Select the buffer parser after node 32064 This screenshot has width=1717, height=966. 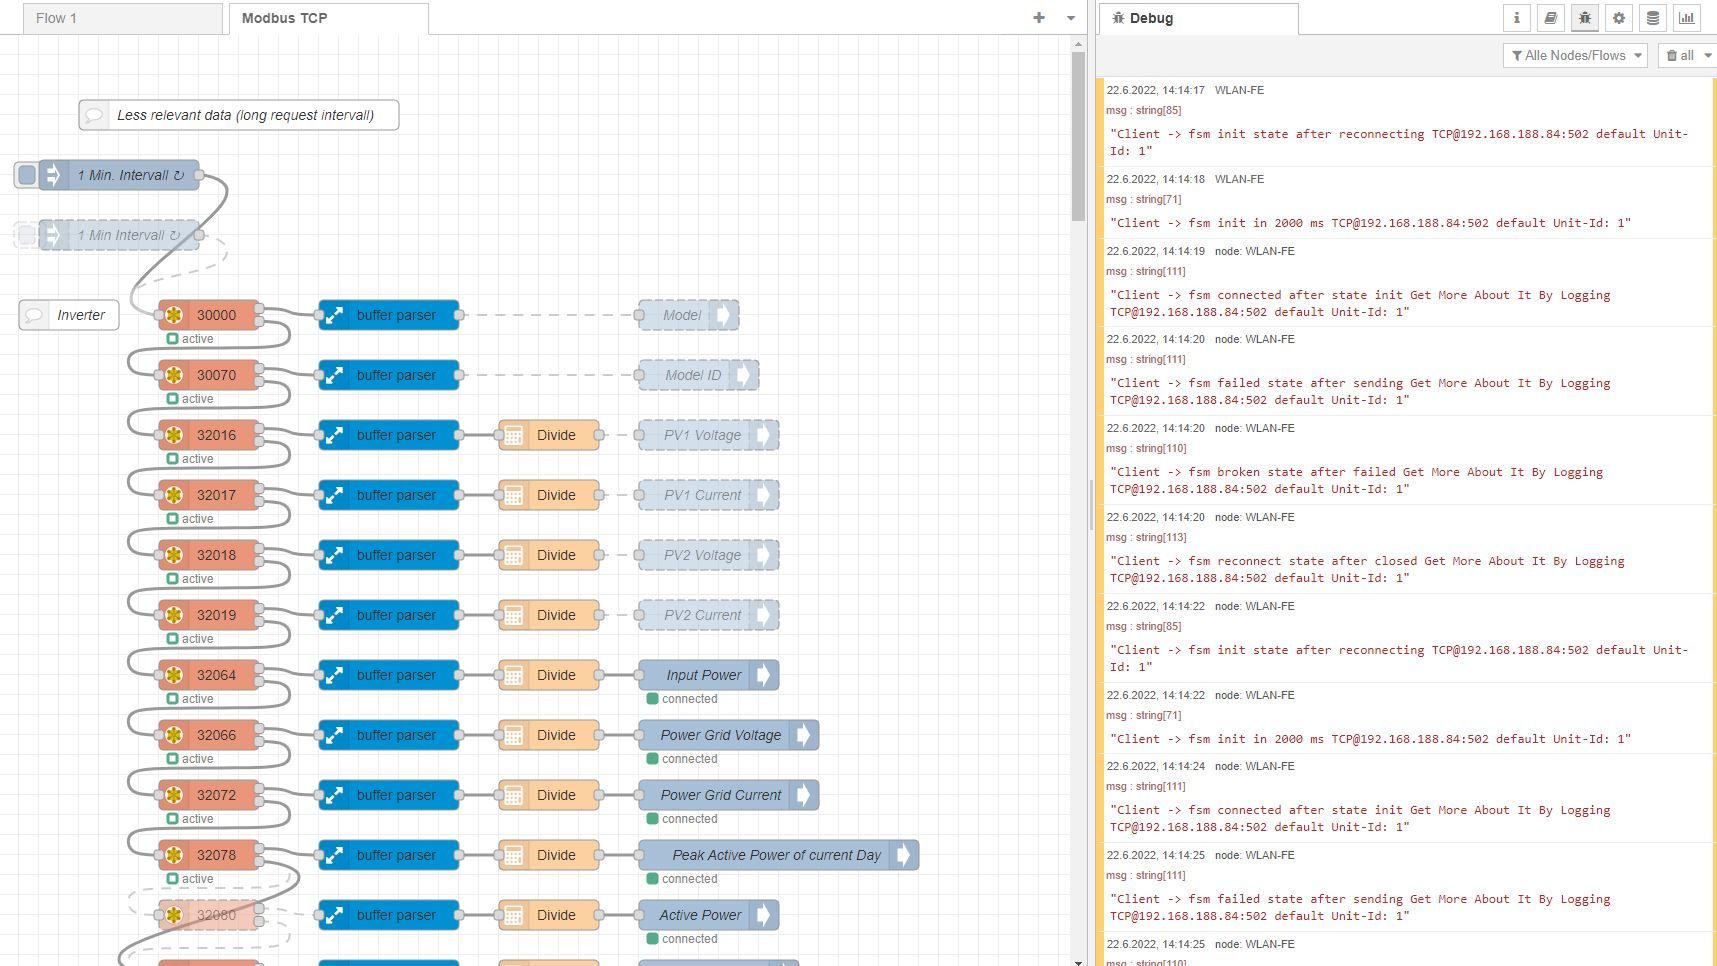[389, 675]
